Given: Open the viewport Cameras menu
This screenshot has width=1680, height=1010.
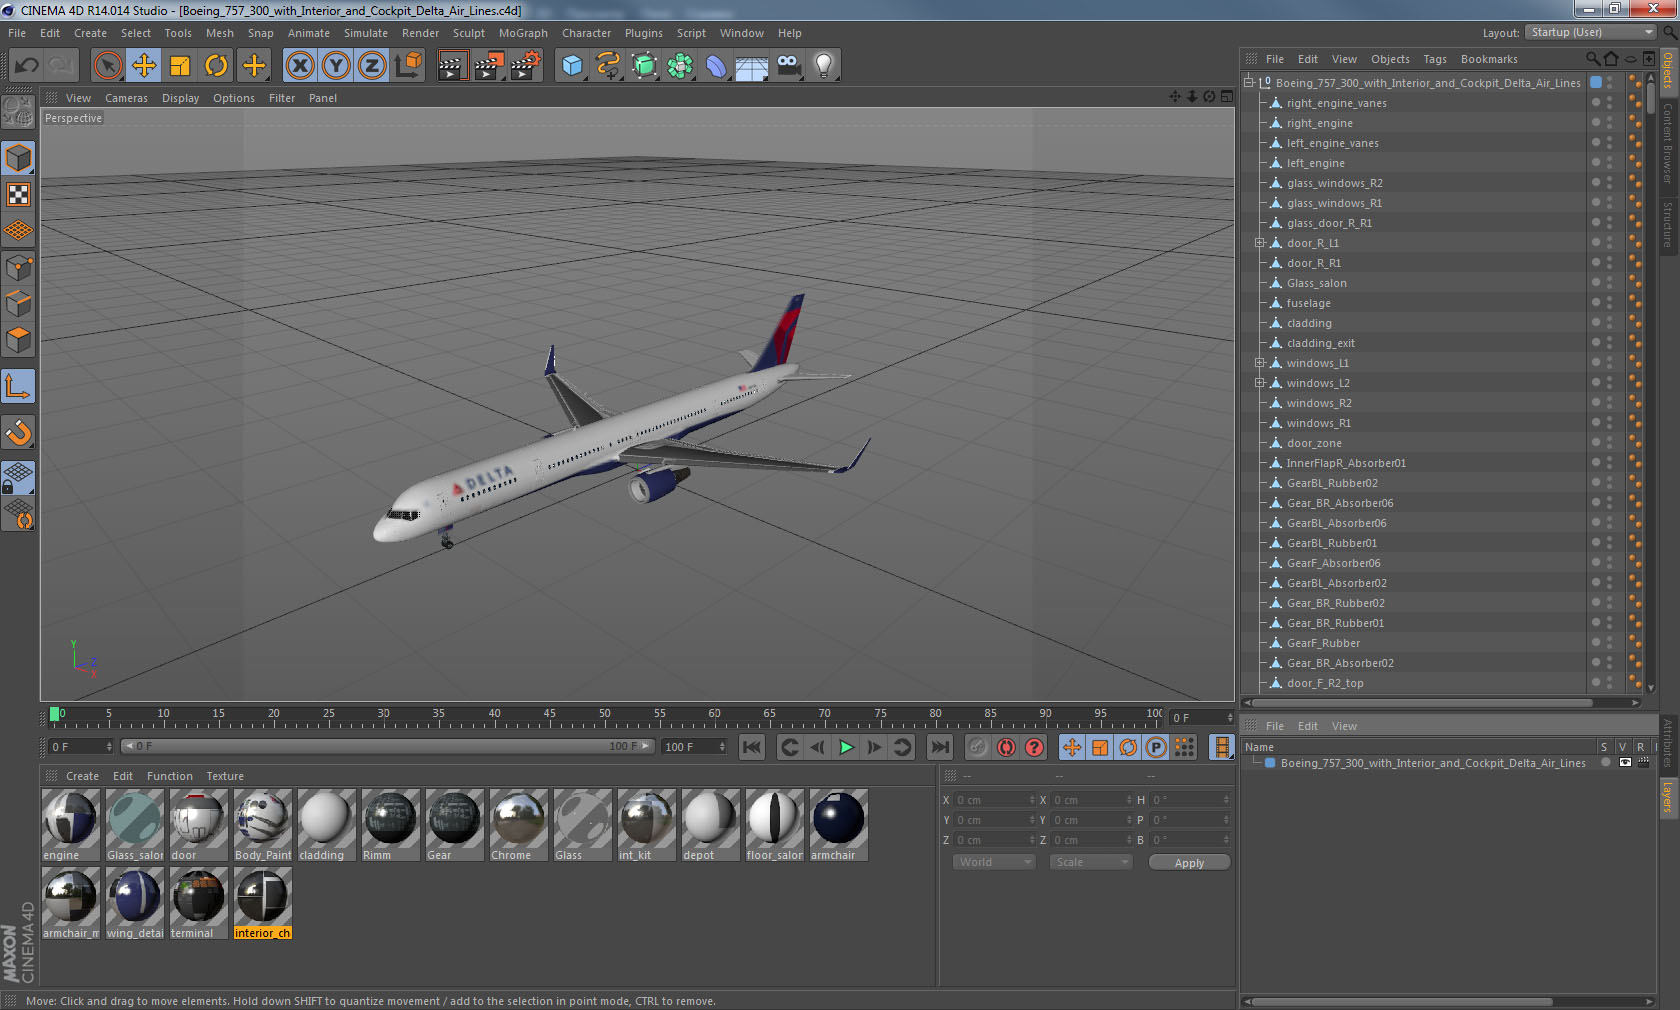Looking at the screenshot, I should [126, 98].
